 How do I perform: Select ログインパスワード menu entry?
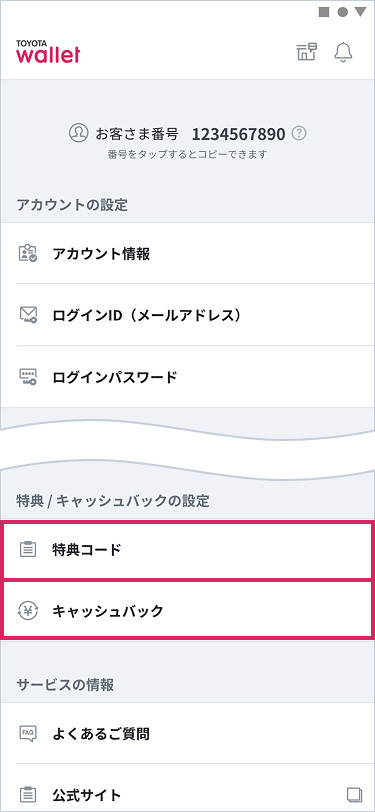point(188,376)
